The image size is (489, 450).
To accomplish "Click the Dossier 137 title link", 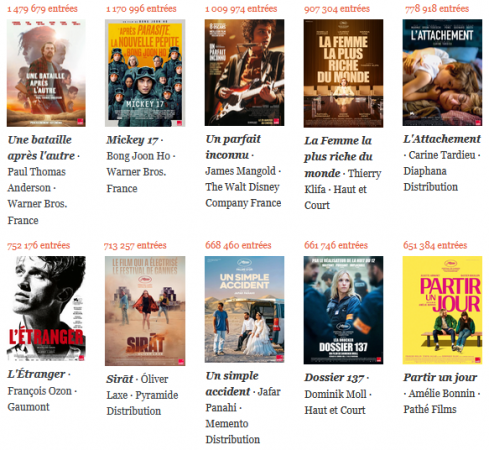I will (x=334, y=378).
